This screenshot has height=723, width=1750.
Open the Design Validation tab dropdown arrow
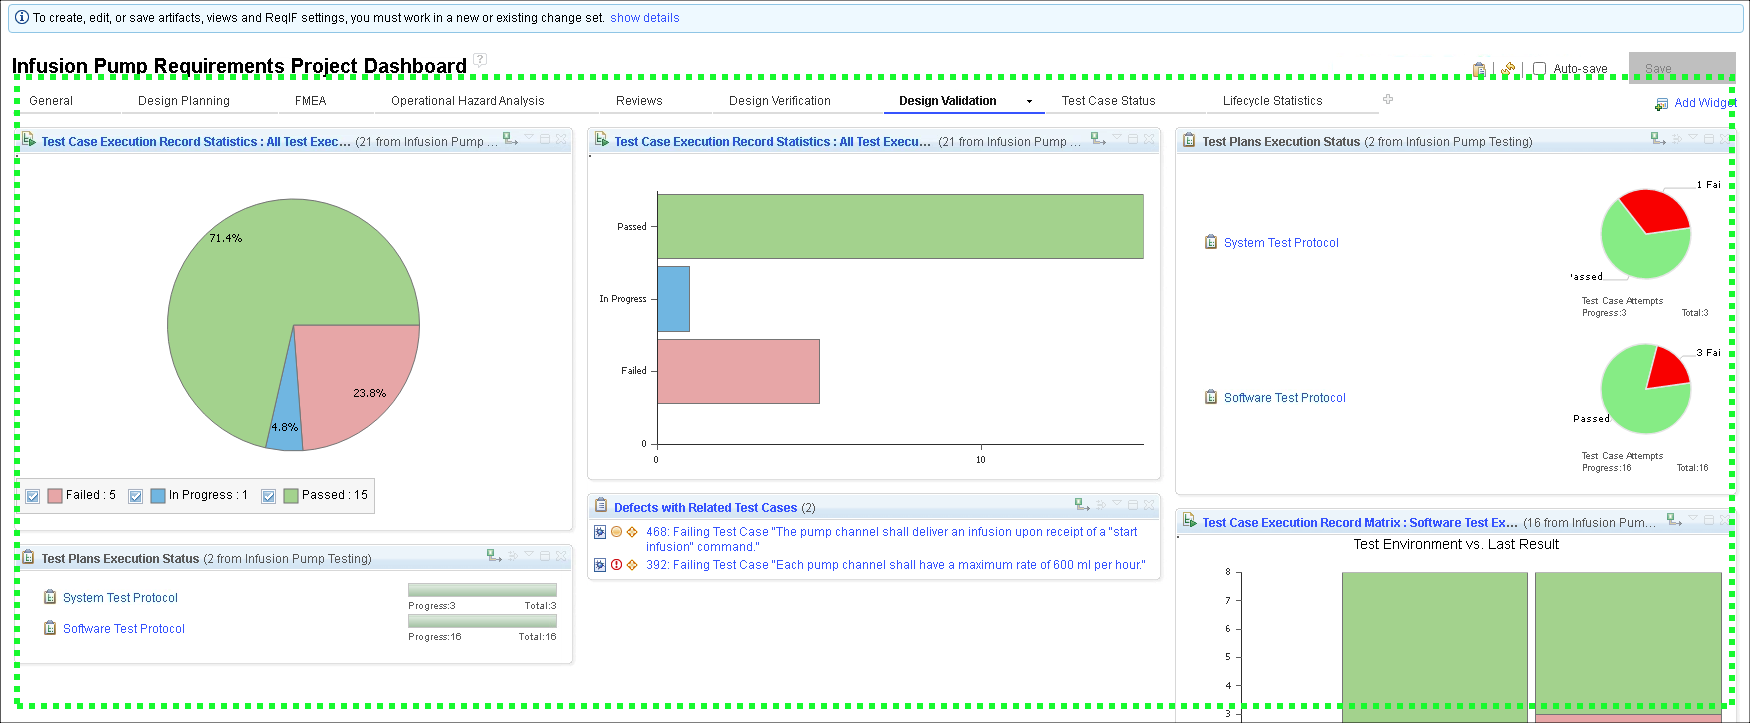[x=1029, y=101]
